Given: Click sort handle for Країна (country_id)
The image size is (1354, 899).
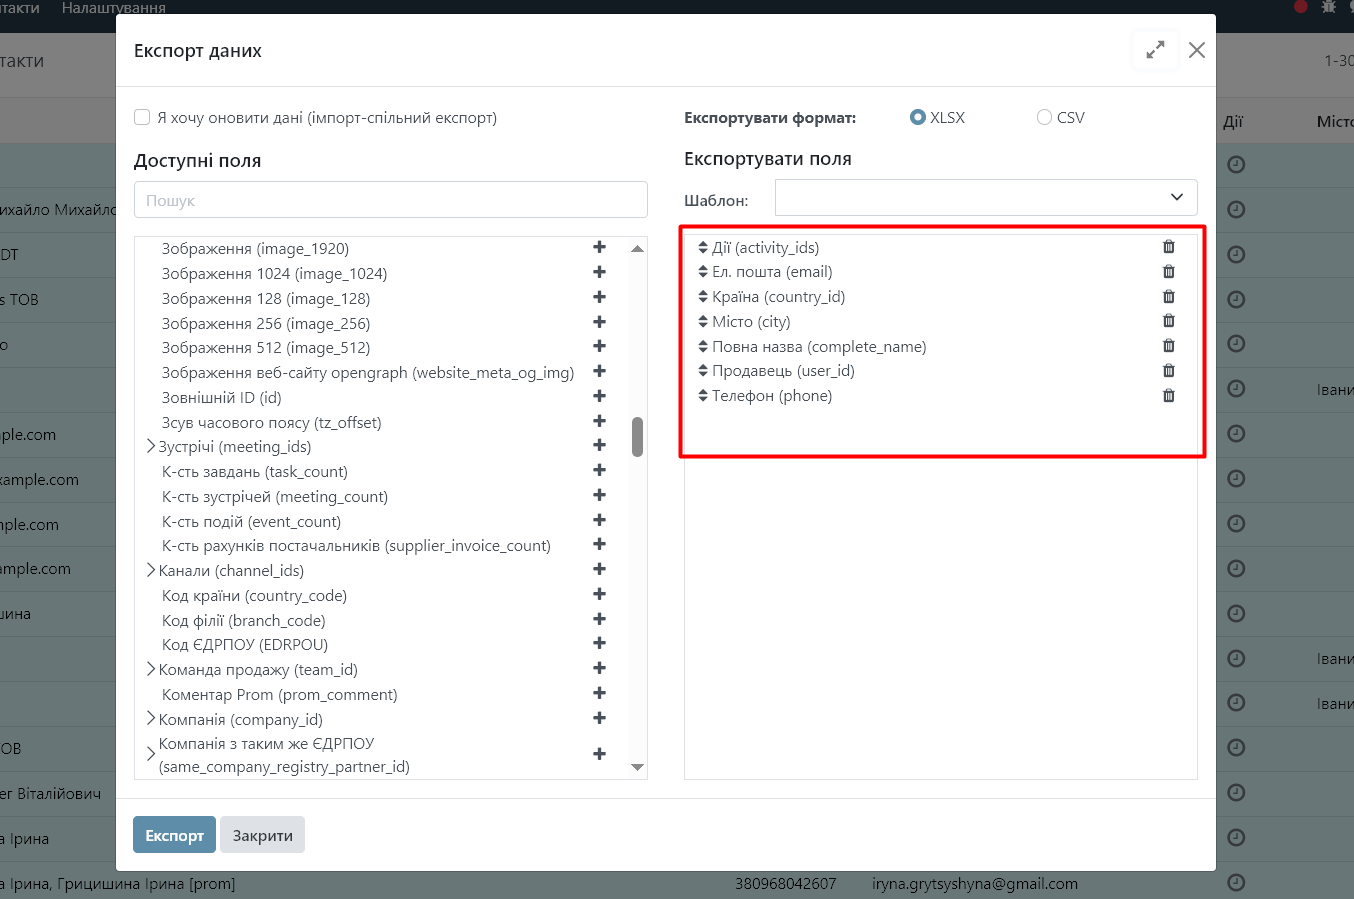Looking at the screenshot, I should point(703,297).
